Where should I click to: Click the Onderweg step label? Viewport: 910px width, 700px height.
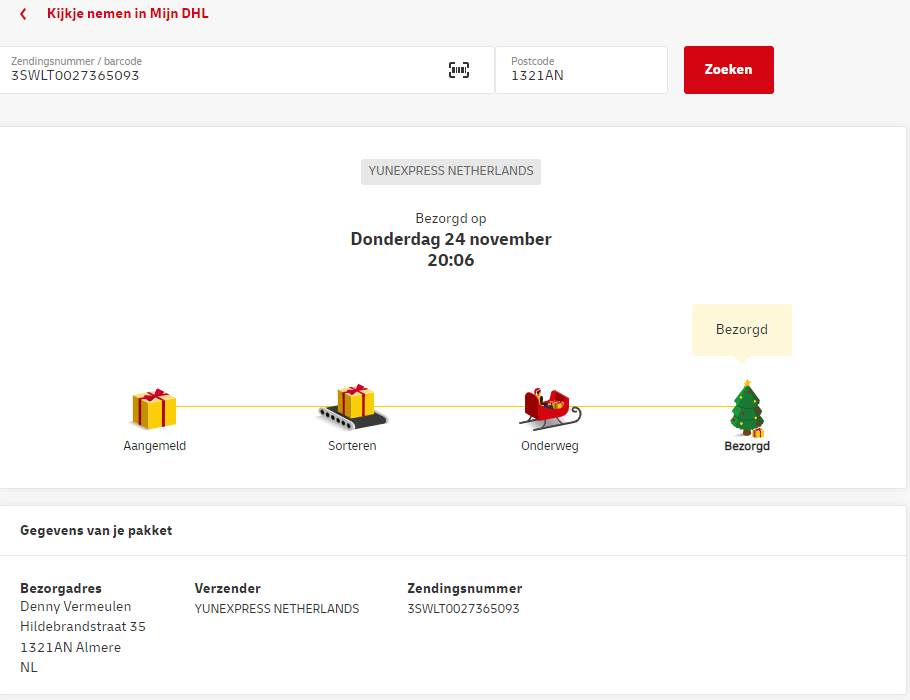(549, 446)
